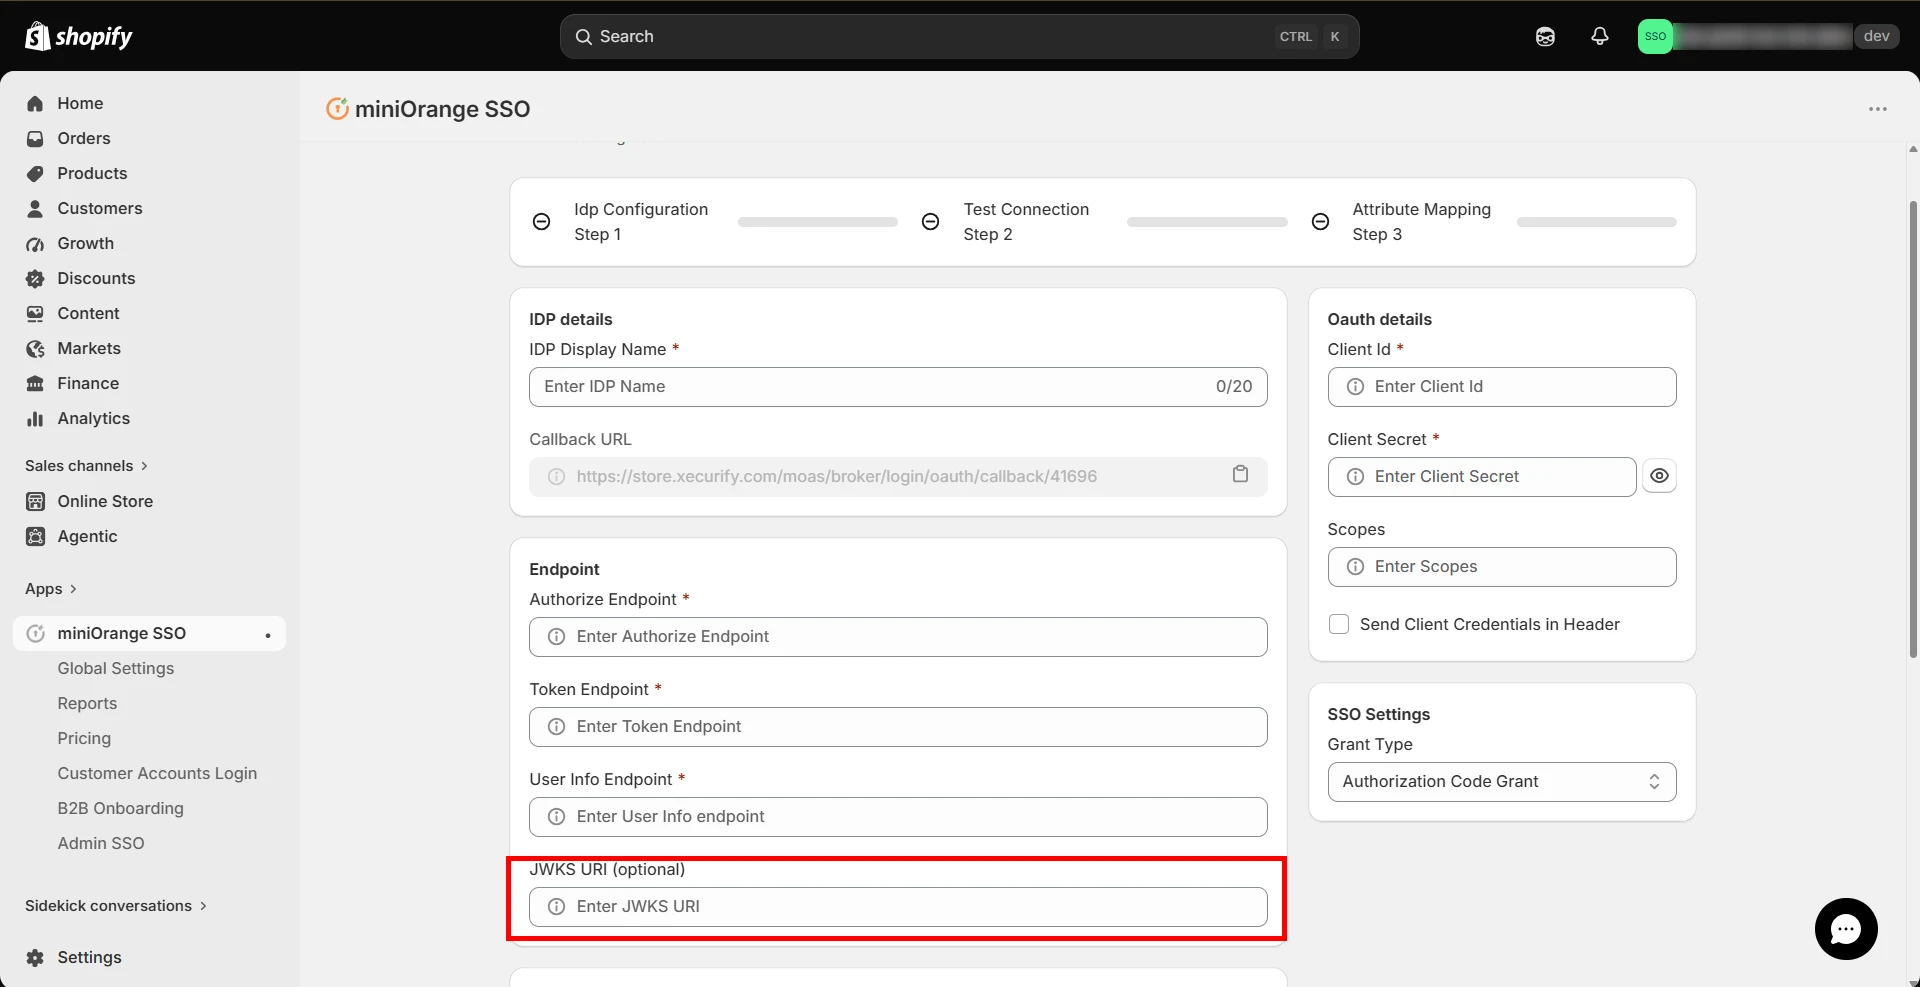The height and width of the screenshot is (987, 1920).
Task: Click the Home icon in sidebar
Action: [35, 104]
